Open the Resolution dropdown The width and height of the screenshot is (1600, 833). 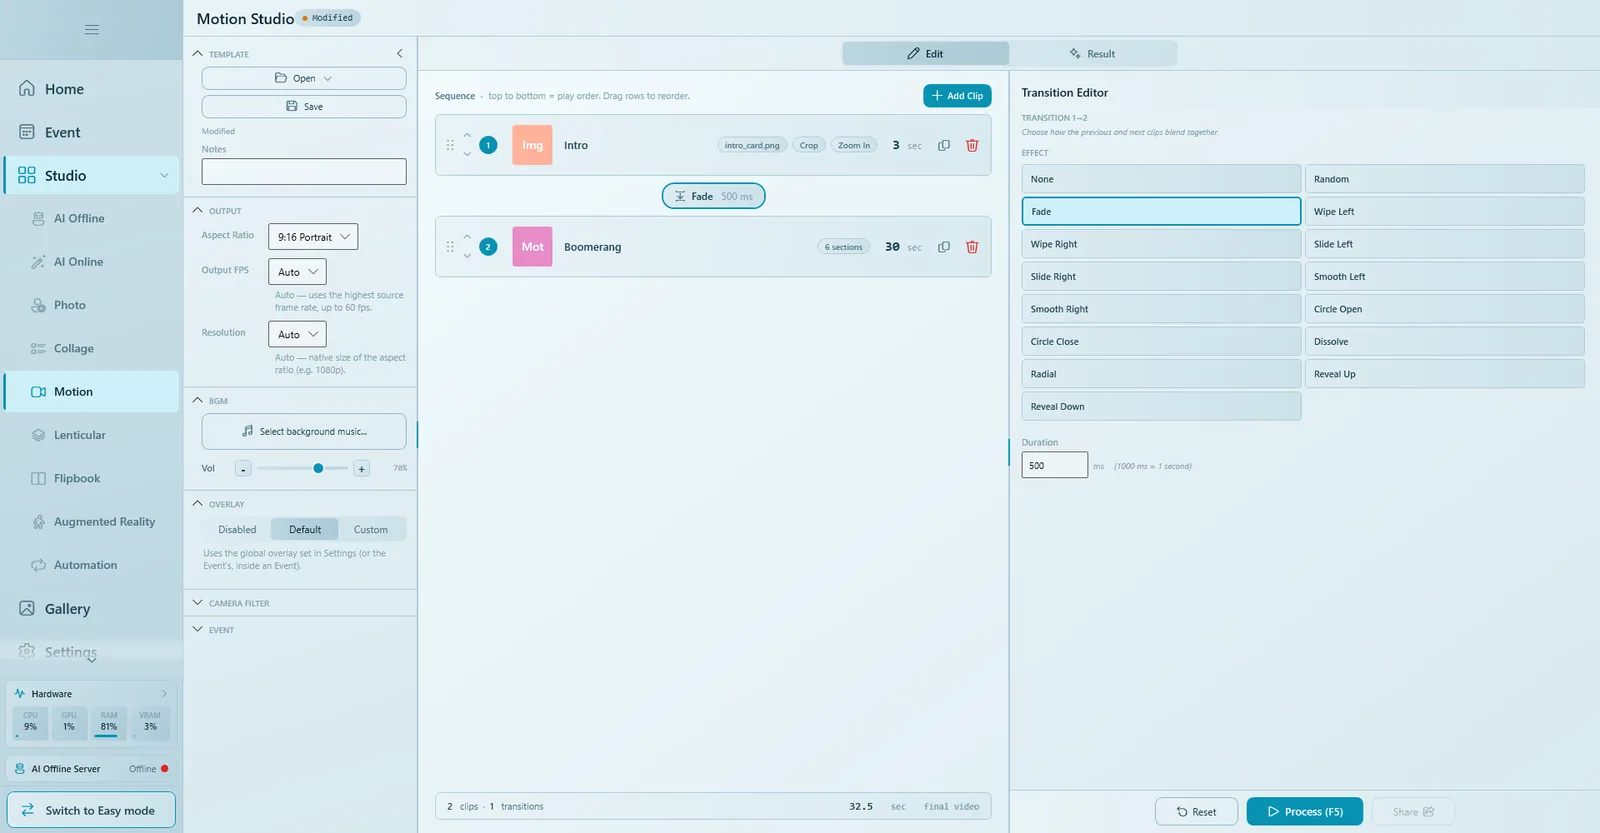click(297, 334)
